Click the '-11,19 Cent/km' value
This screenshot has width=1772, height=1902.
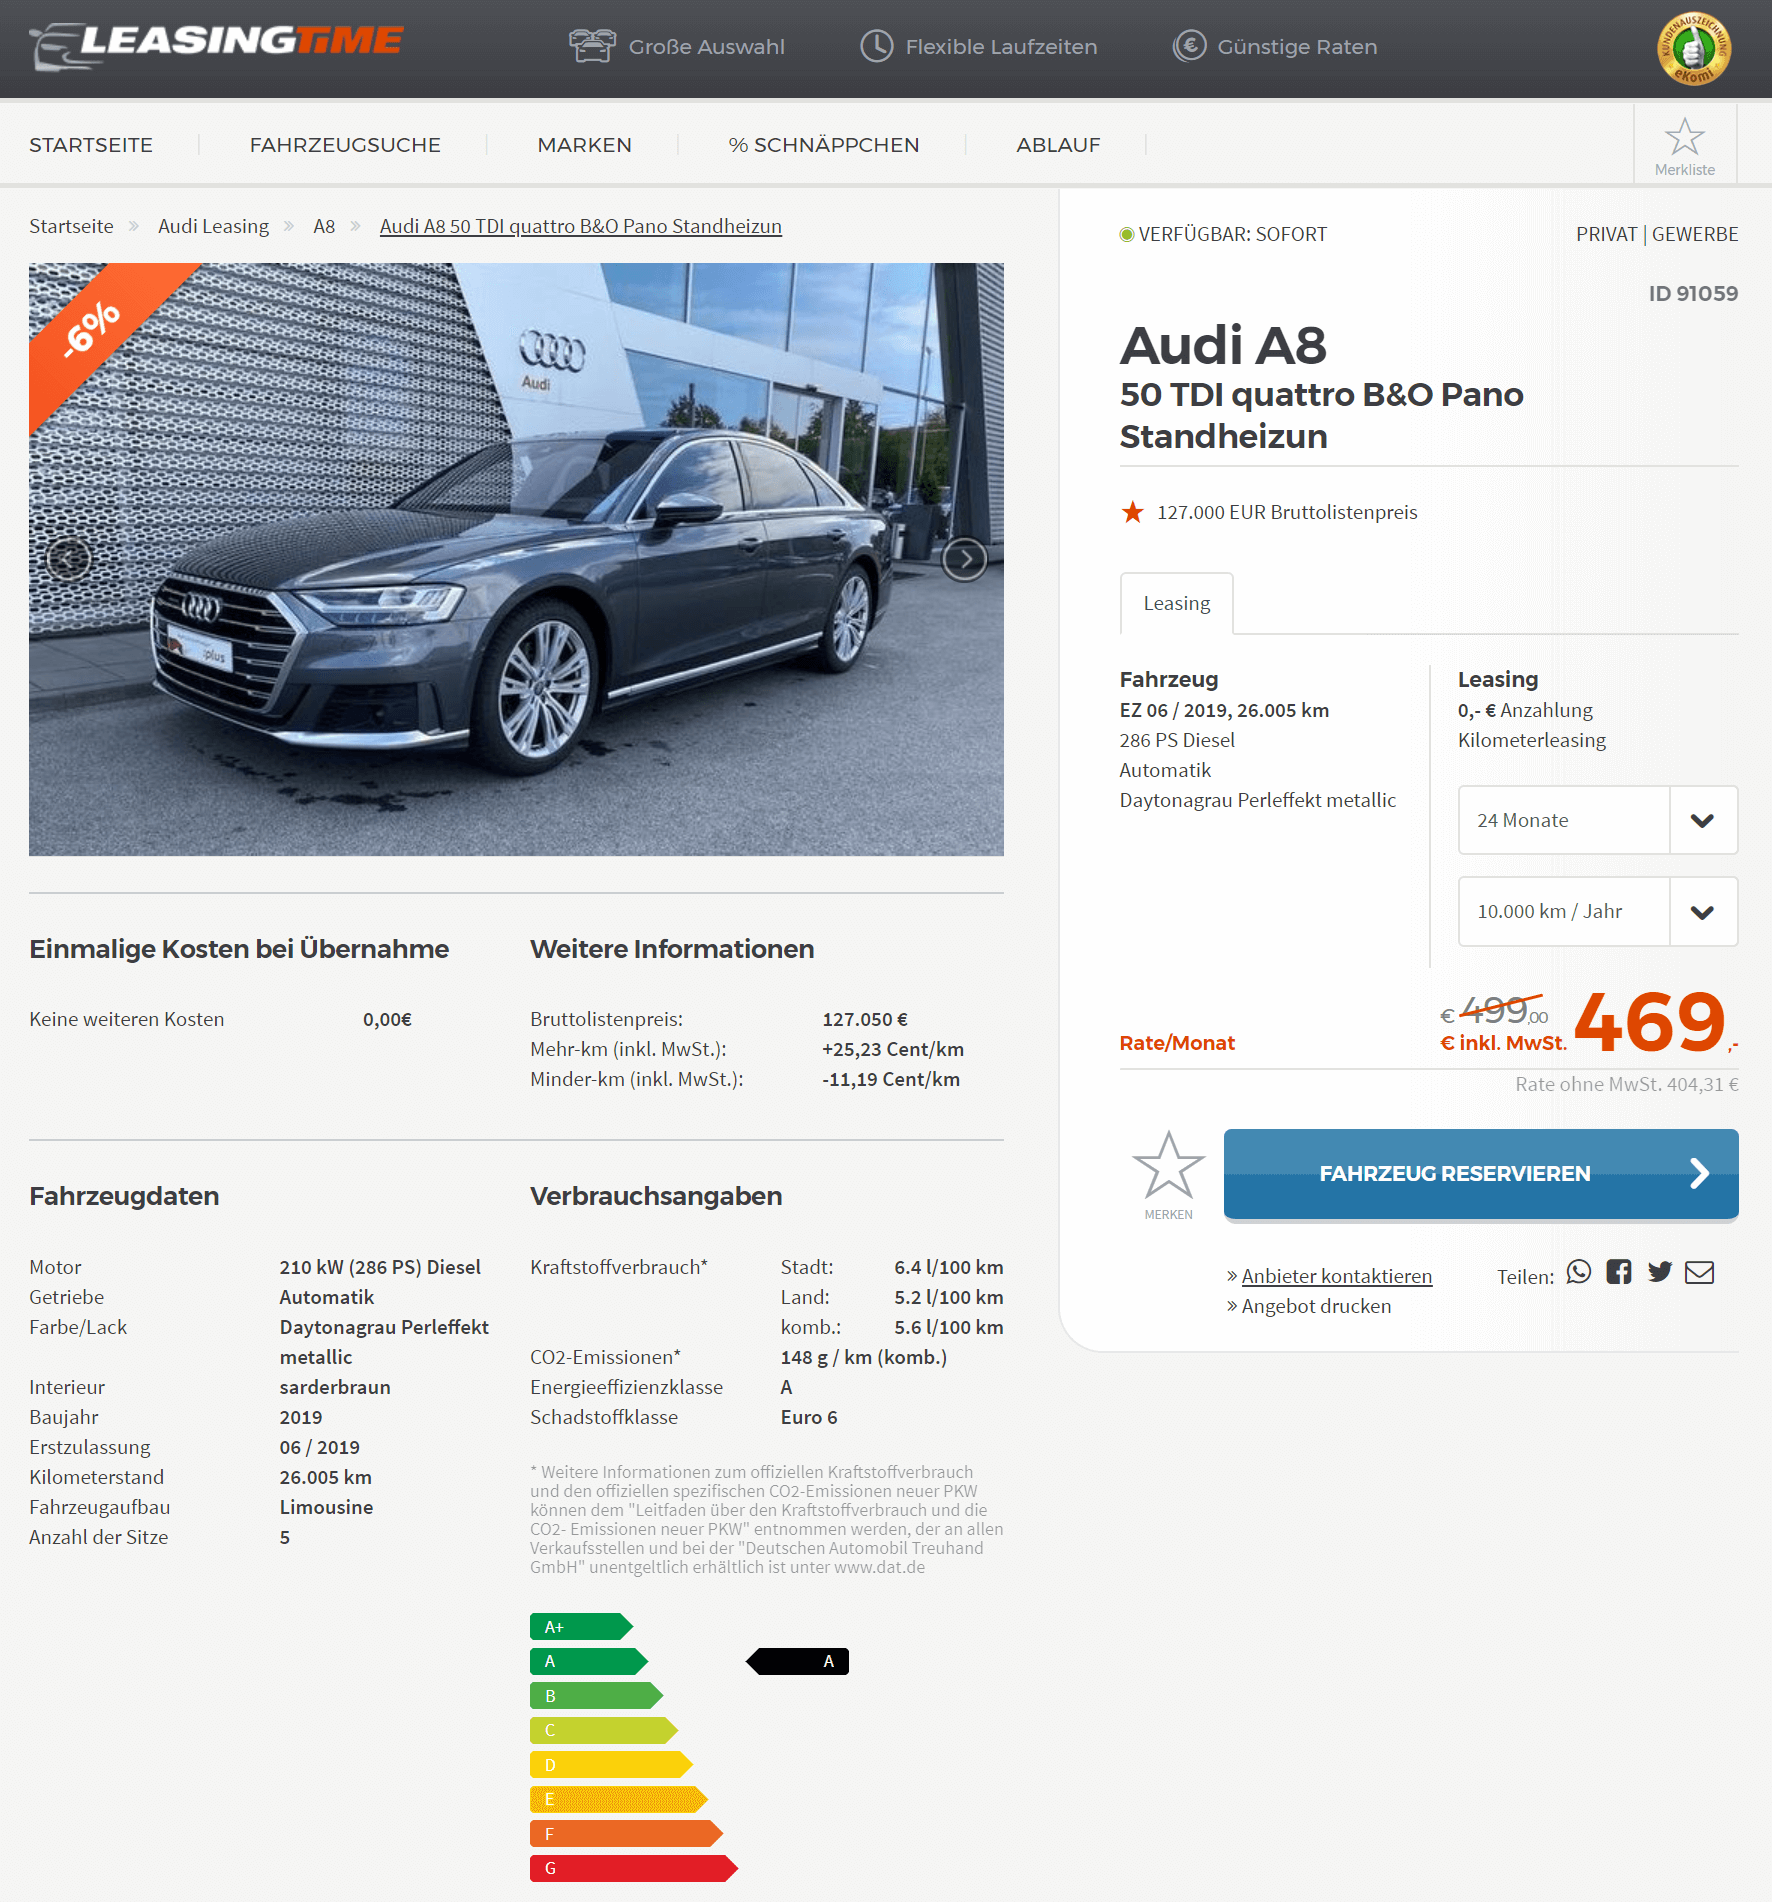tap(891, 1079)
